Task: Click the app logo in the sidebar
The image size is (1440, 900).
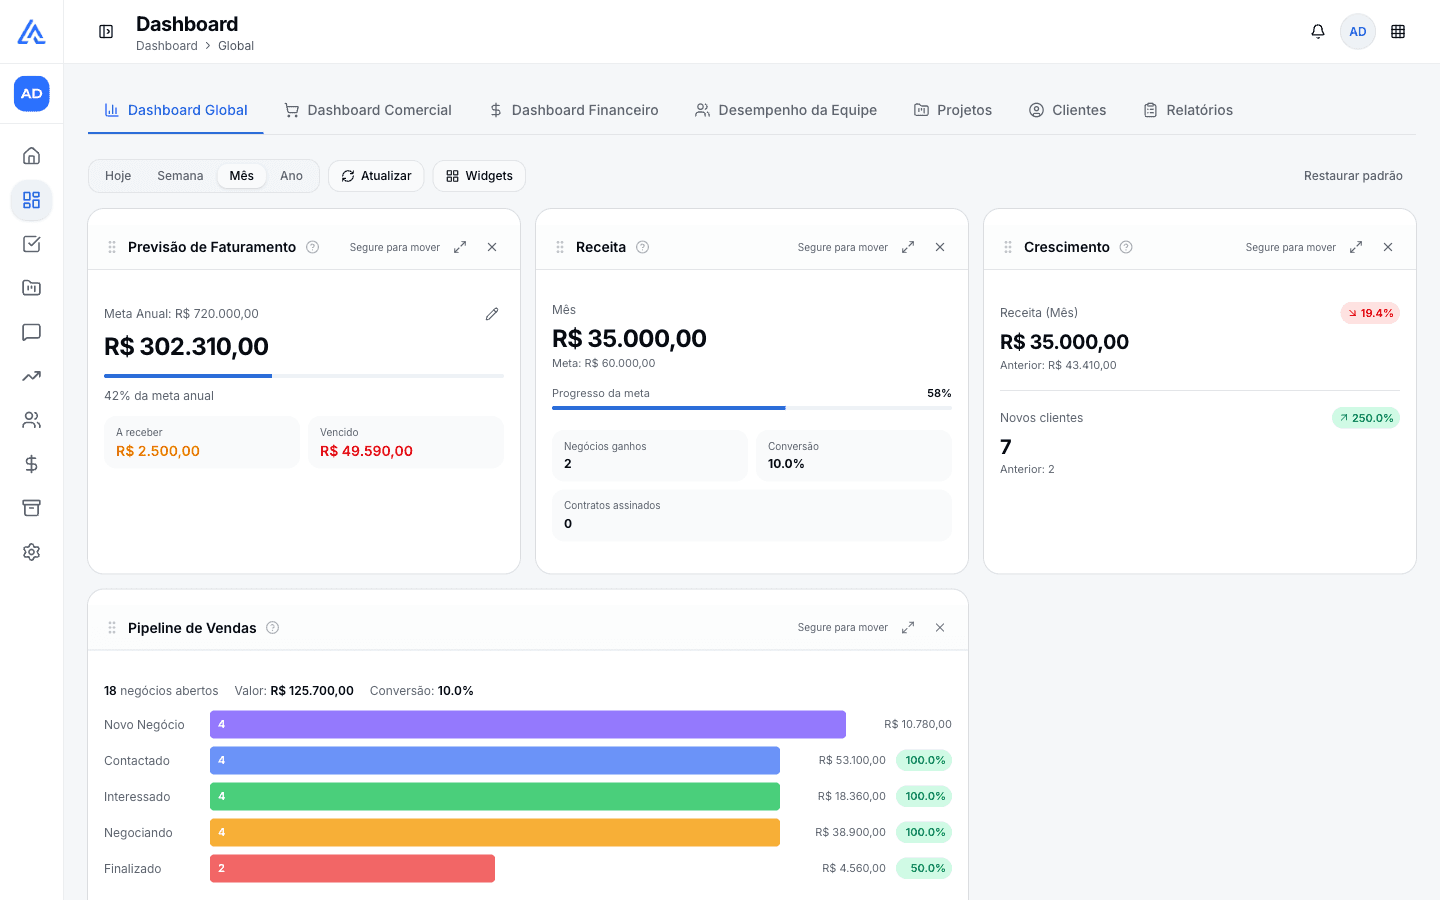Action: click(x=31, y=32)
